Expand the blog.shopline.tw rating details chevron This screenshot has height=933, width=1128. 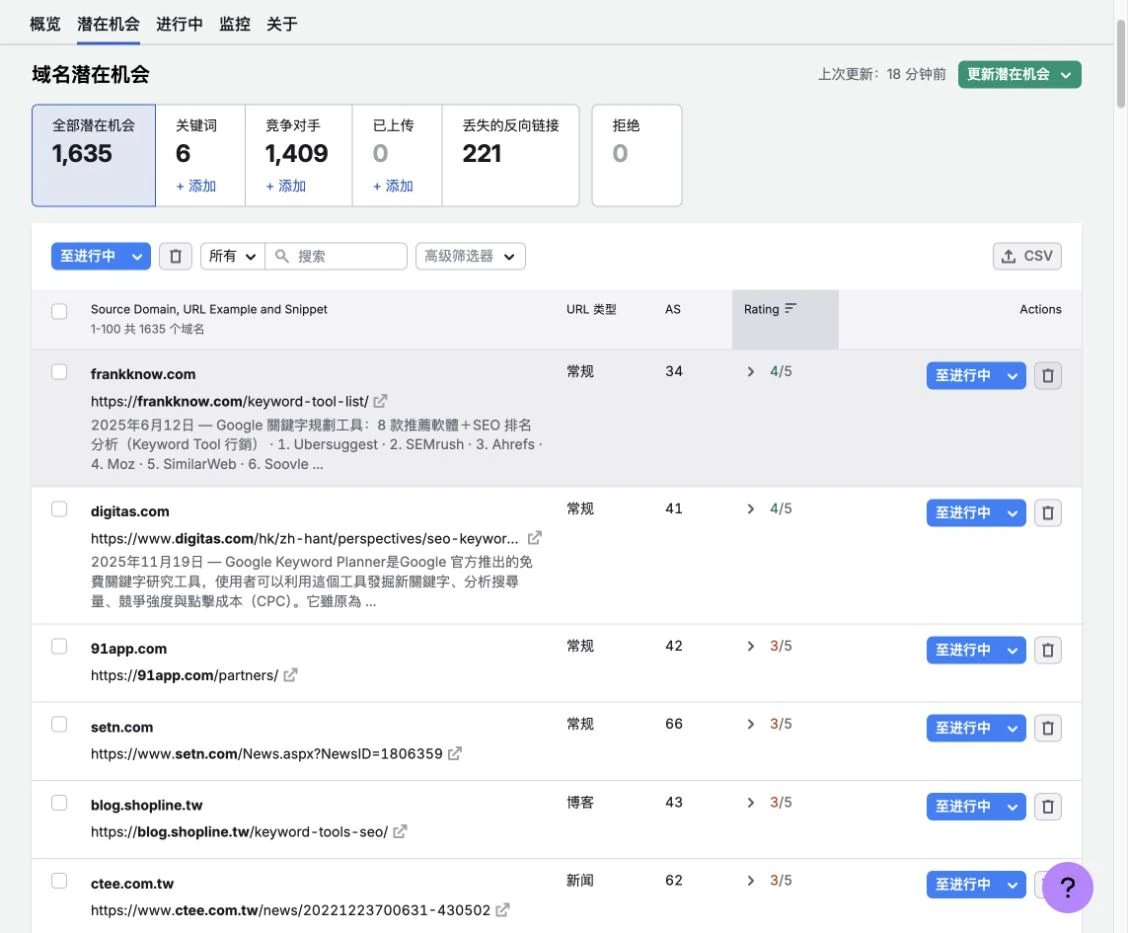coord(750,802)
